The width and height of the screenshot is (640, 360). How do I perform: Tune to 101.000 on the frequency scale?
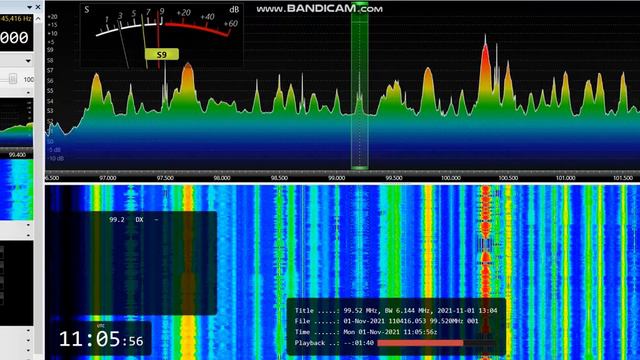point(565,178)
